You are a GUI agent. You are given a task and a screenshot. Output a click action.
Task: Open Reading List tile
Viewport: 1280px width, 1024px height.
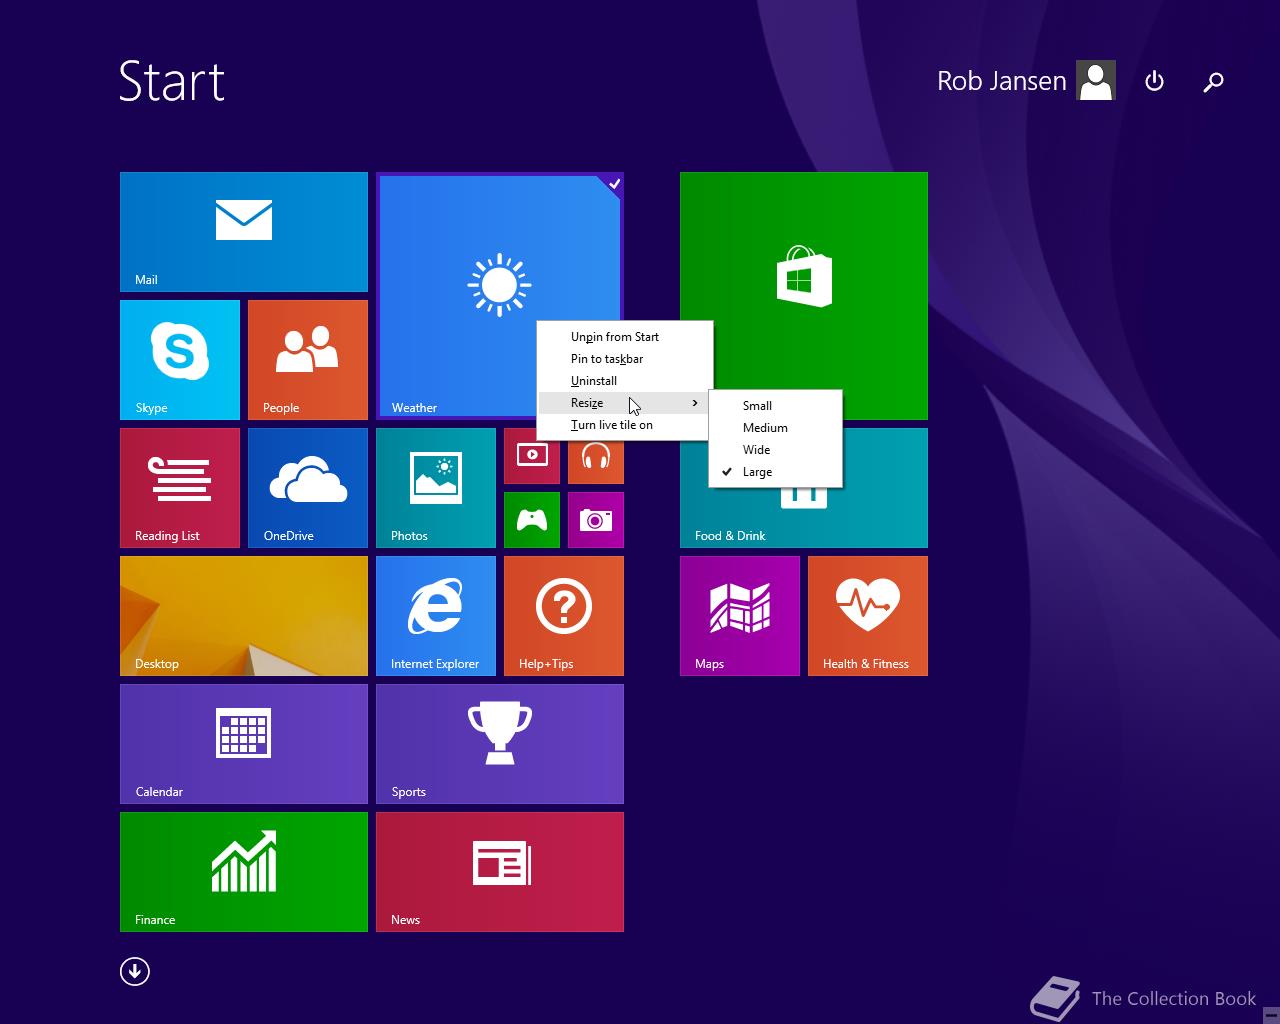click(180, 488)
